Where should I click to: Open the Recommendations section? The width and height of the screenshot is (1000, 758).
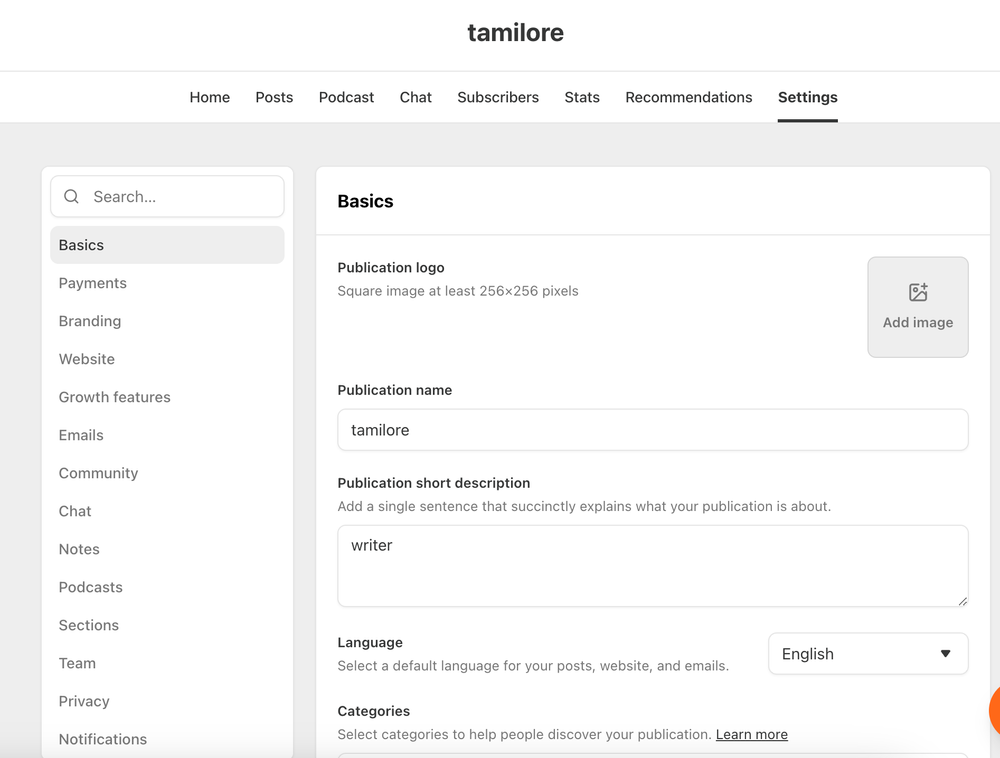688,97
